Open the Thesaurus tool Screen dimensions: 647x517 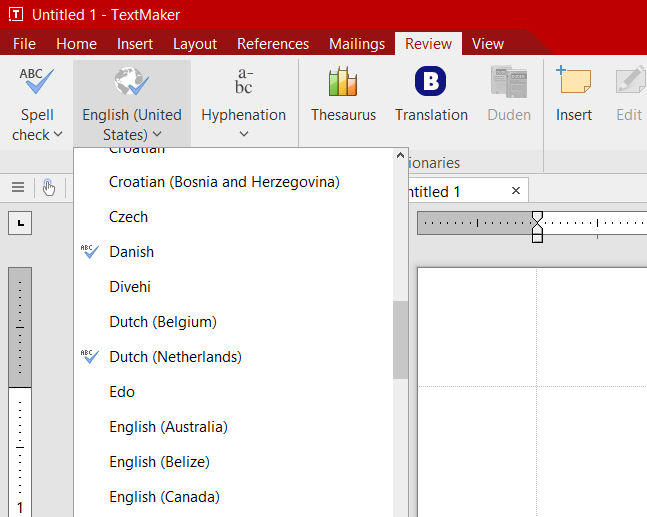(x=343, y=83)
